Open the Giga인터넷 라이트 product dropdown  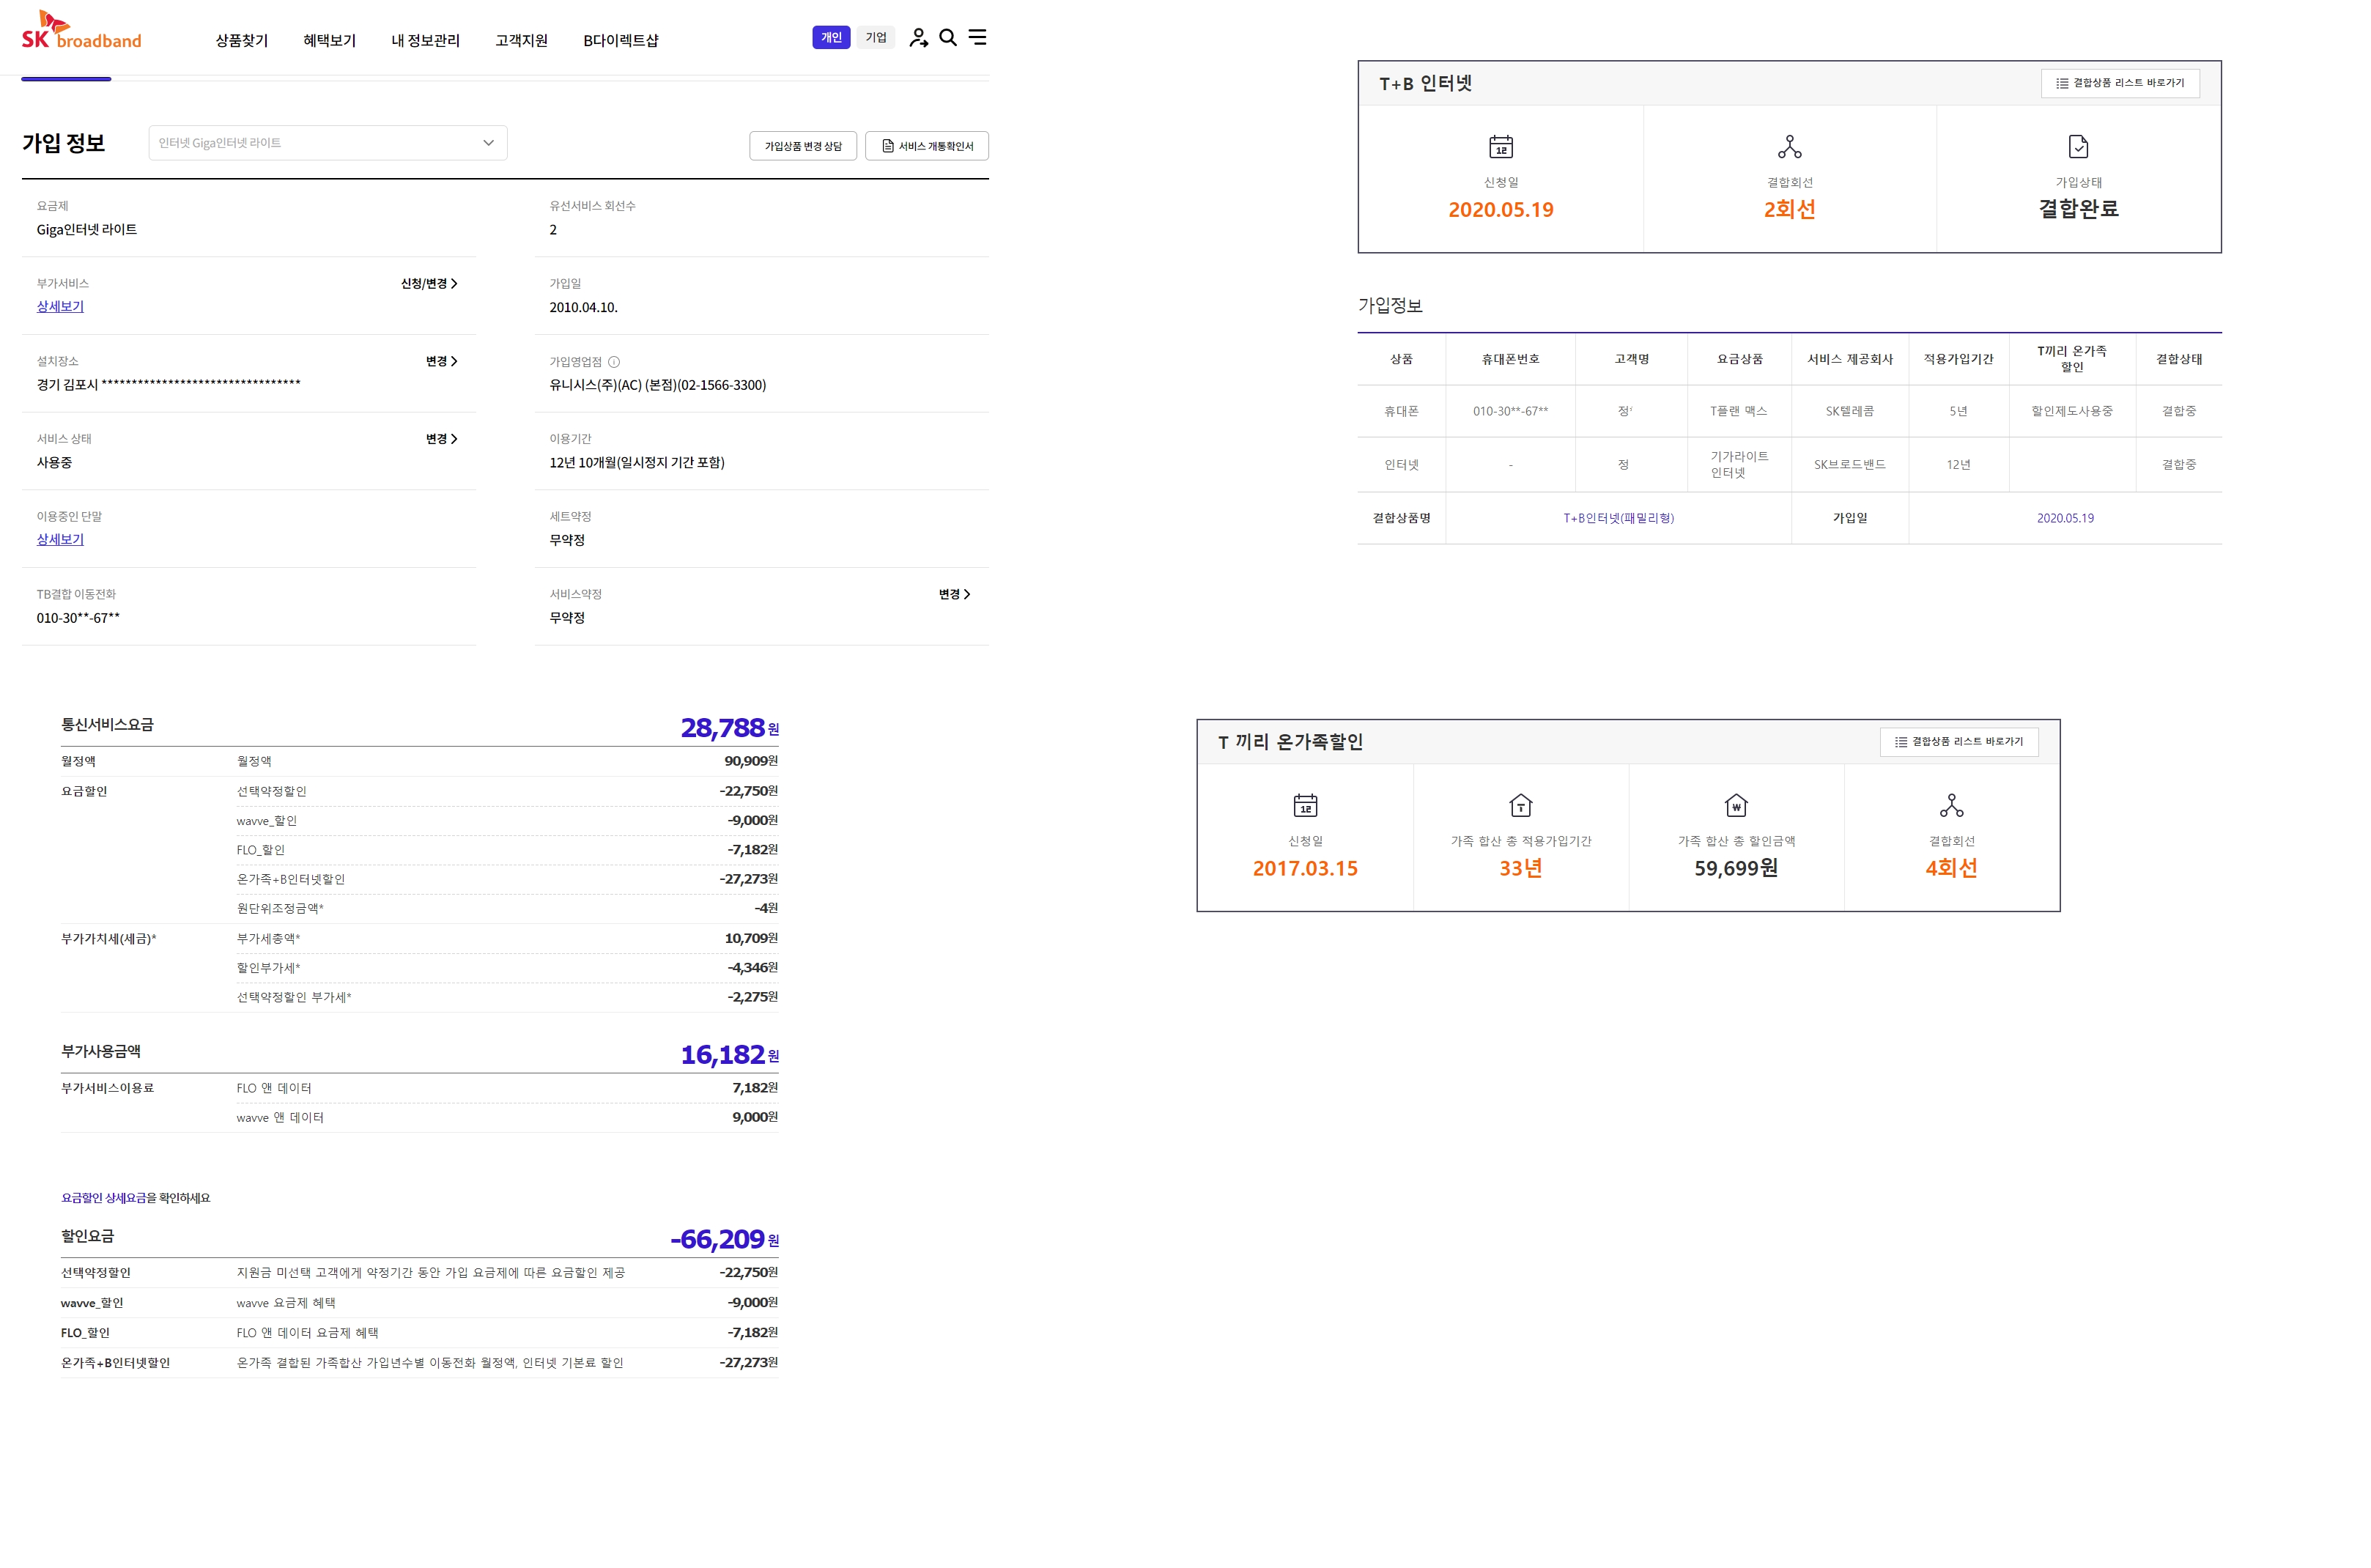pos(327,143)
